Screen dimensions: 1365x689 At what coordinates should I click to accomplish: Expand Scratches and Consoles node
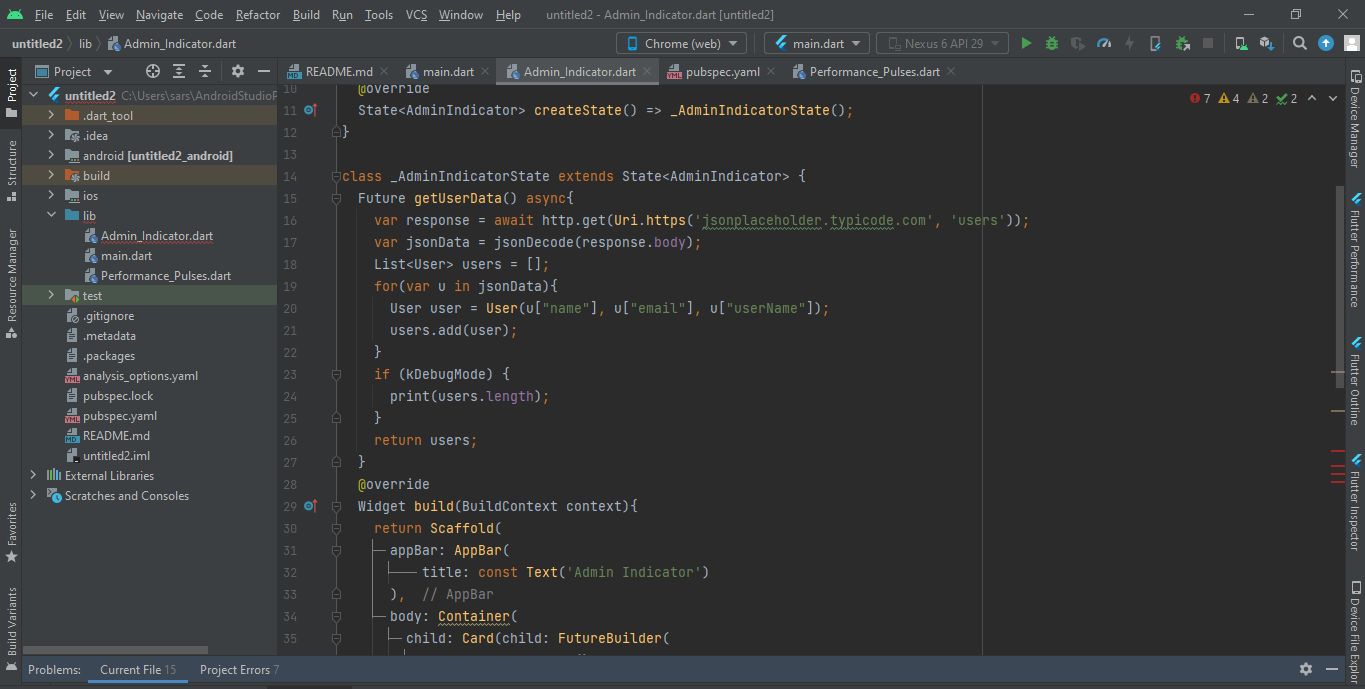click(35, 496)
